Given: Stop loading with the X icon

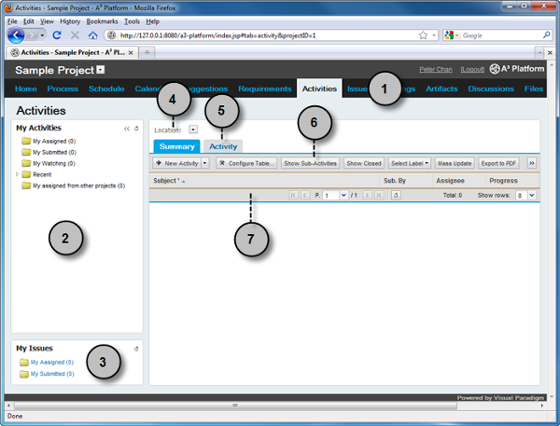Looking at the screenshot, I should click(x=75, y=35).
